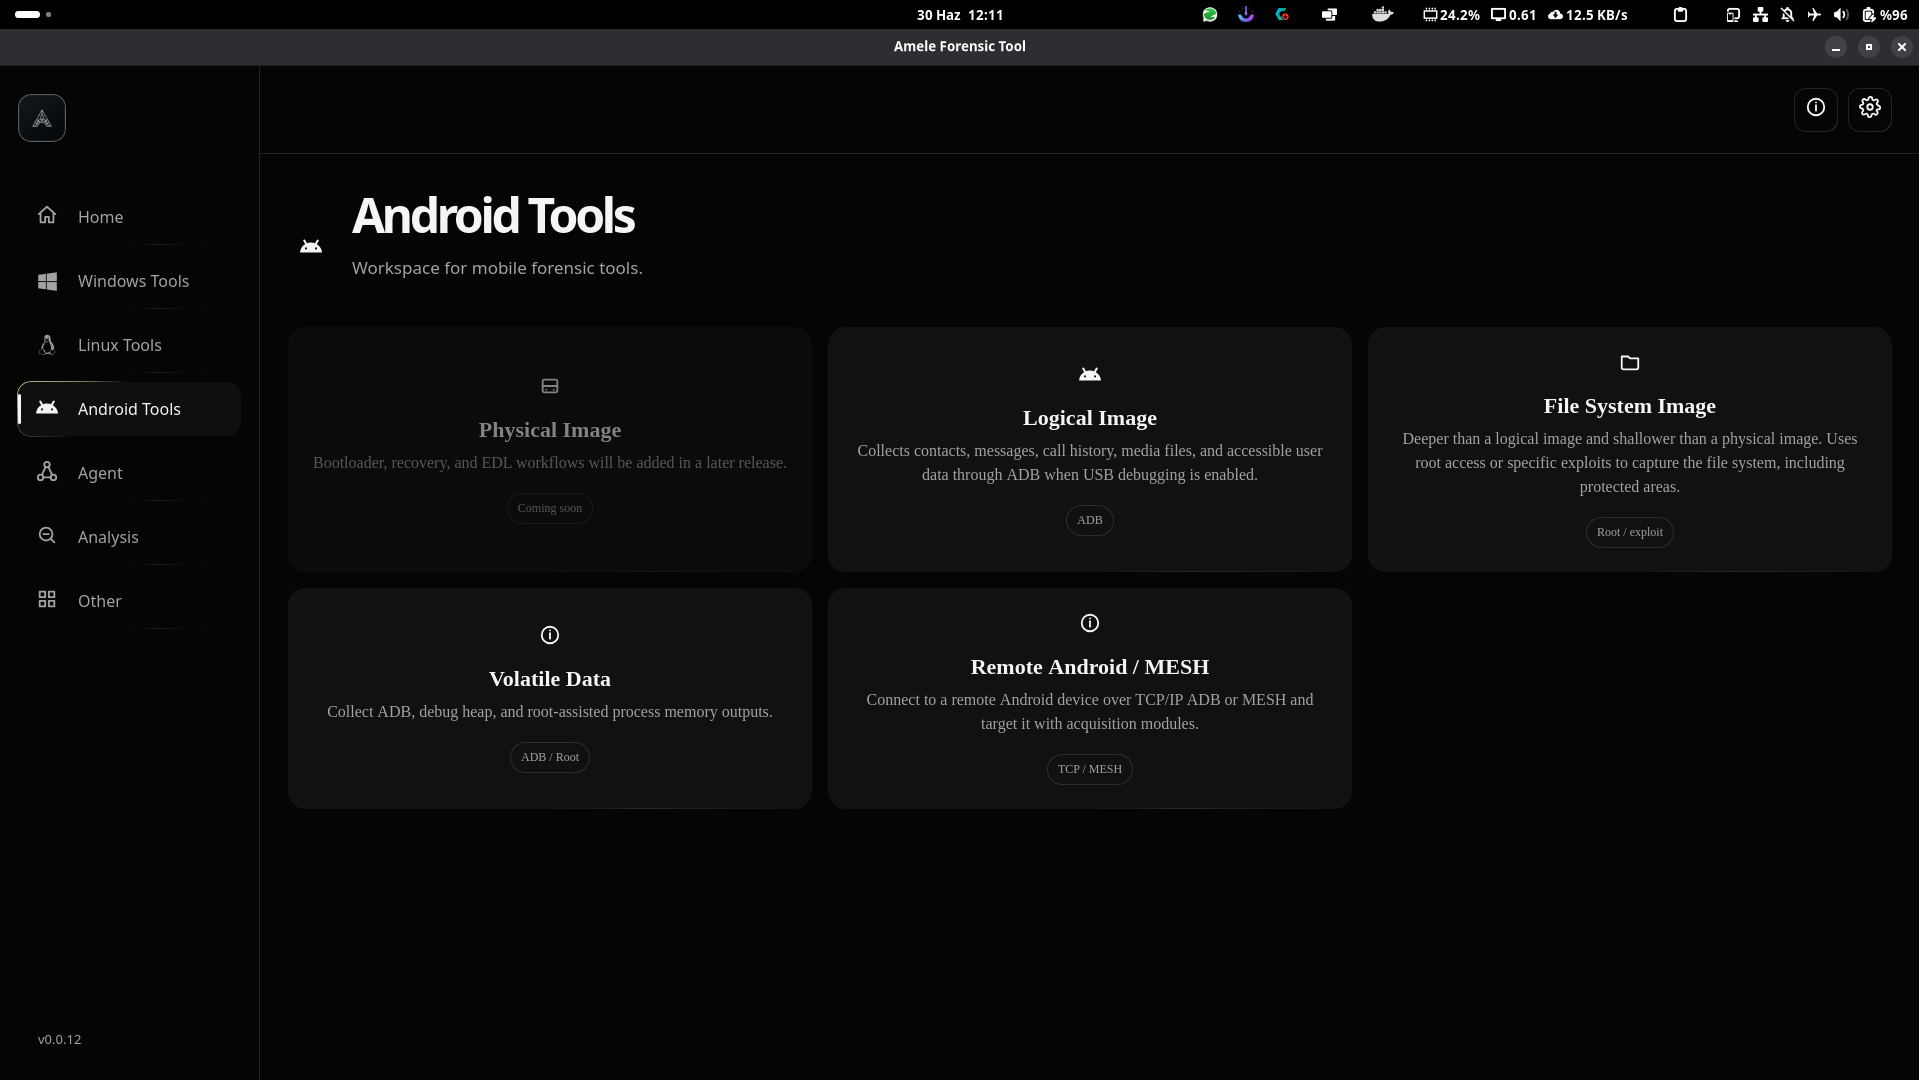1919x1080 pixels.
Task: Click the windows overview tray icon
Action: tap(1329, 15)
